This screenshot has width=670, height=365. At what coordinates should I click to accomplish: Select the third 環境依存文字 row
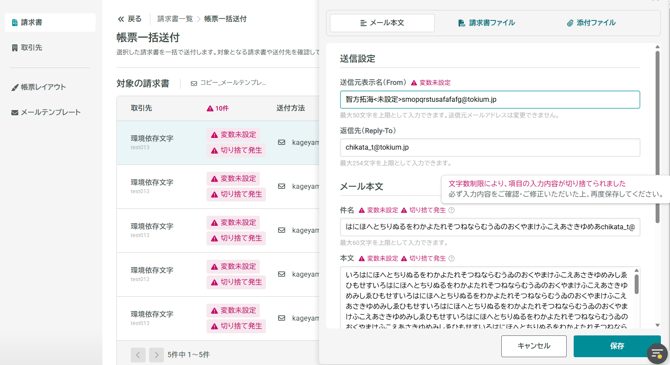217,230
